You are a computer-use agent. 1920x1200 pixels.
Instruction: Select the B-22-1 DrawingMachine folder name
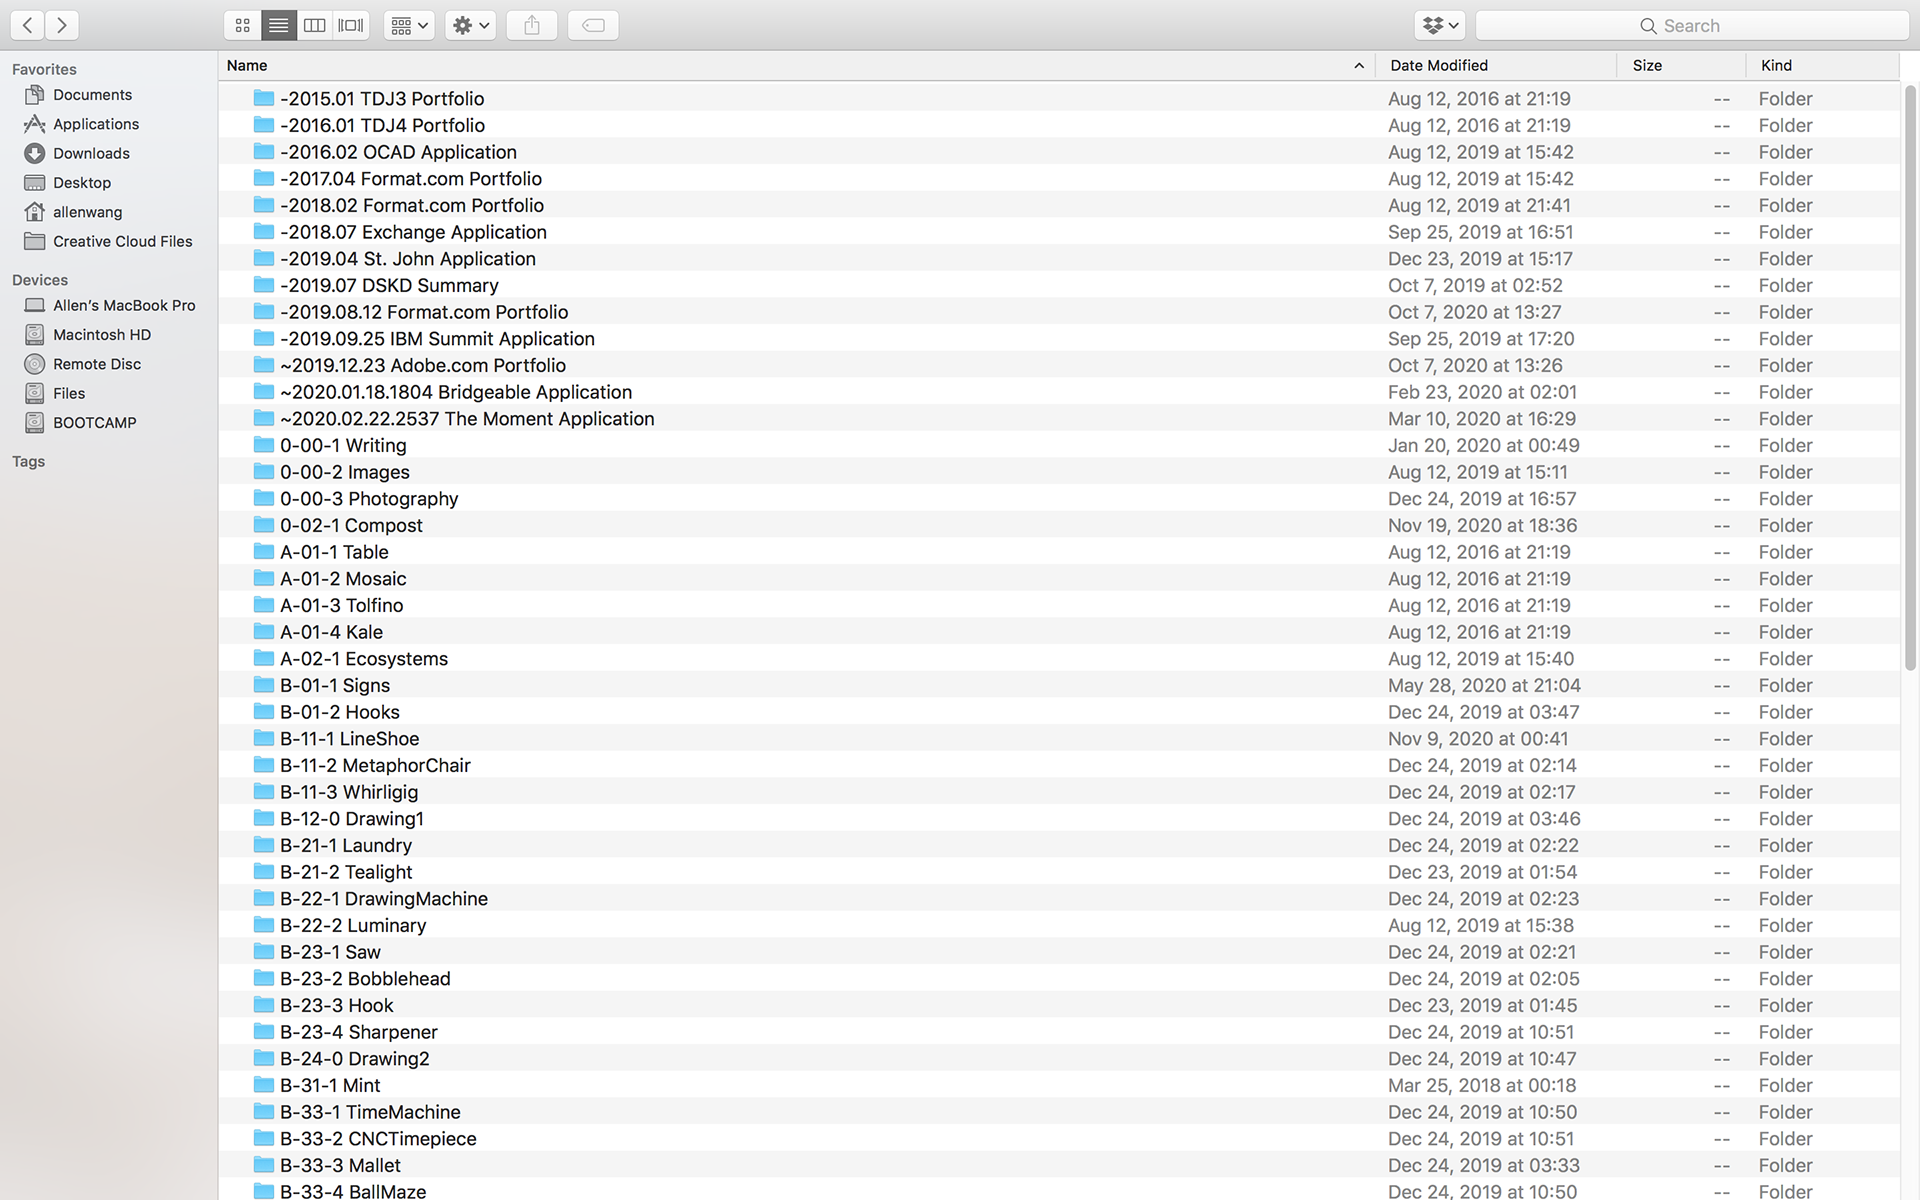click(384, 898)
